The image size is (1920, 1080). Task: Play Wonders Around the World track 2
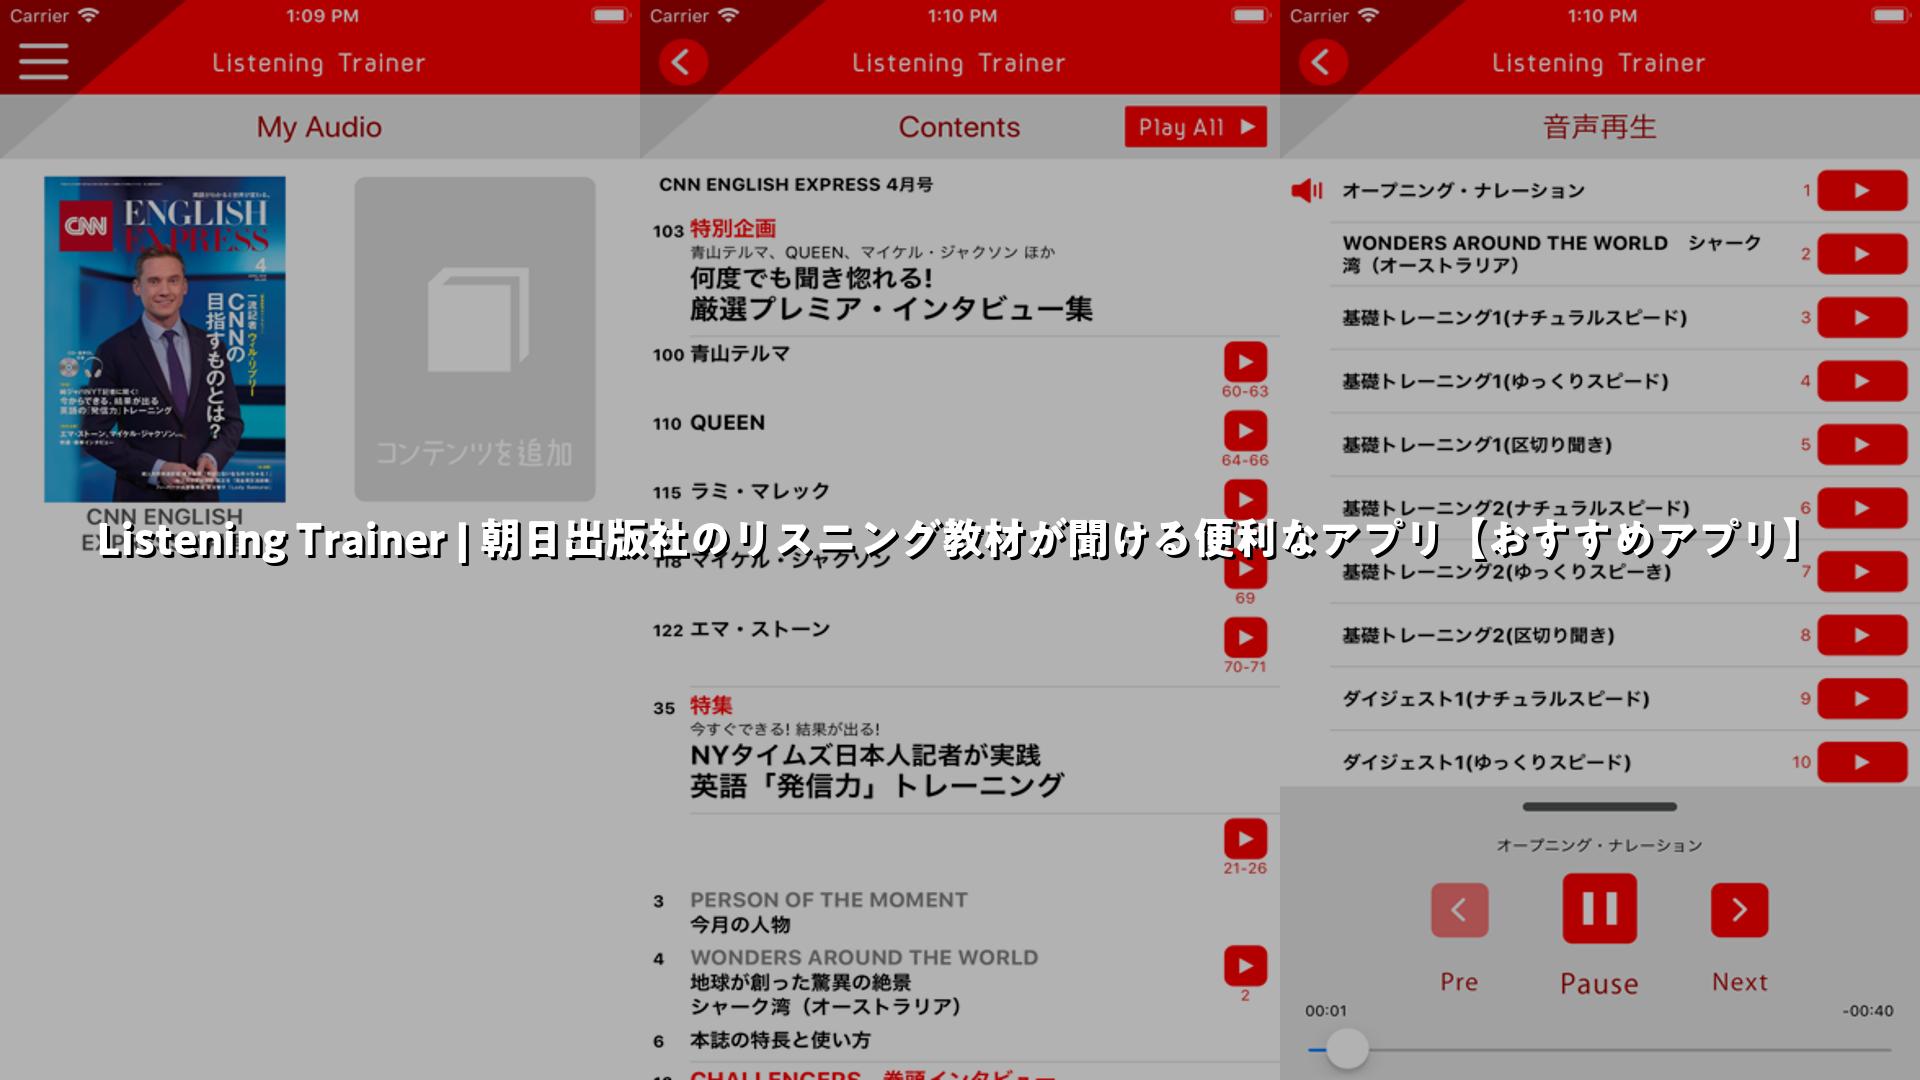(x=1245, y=966)
